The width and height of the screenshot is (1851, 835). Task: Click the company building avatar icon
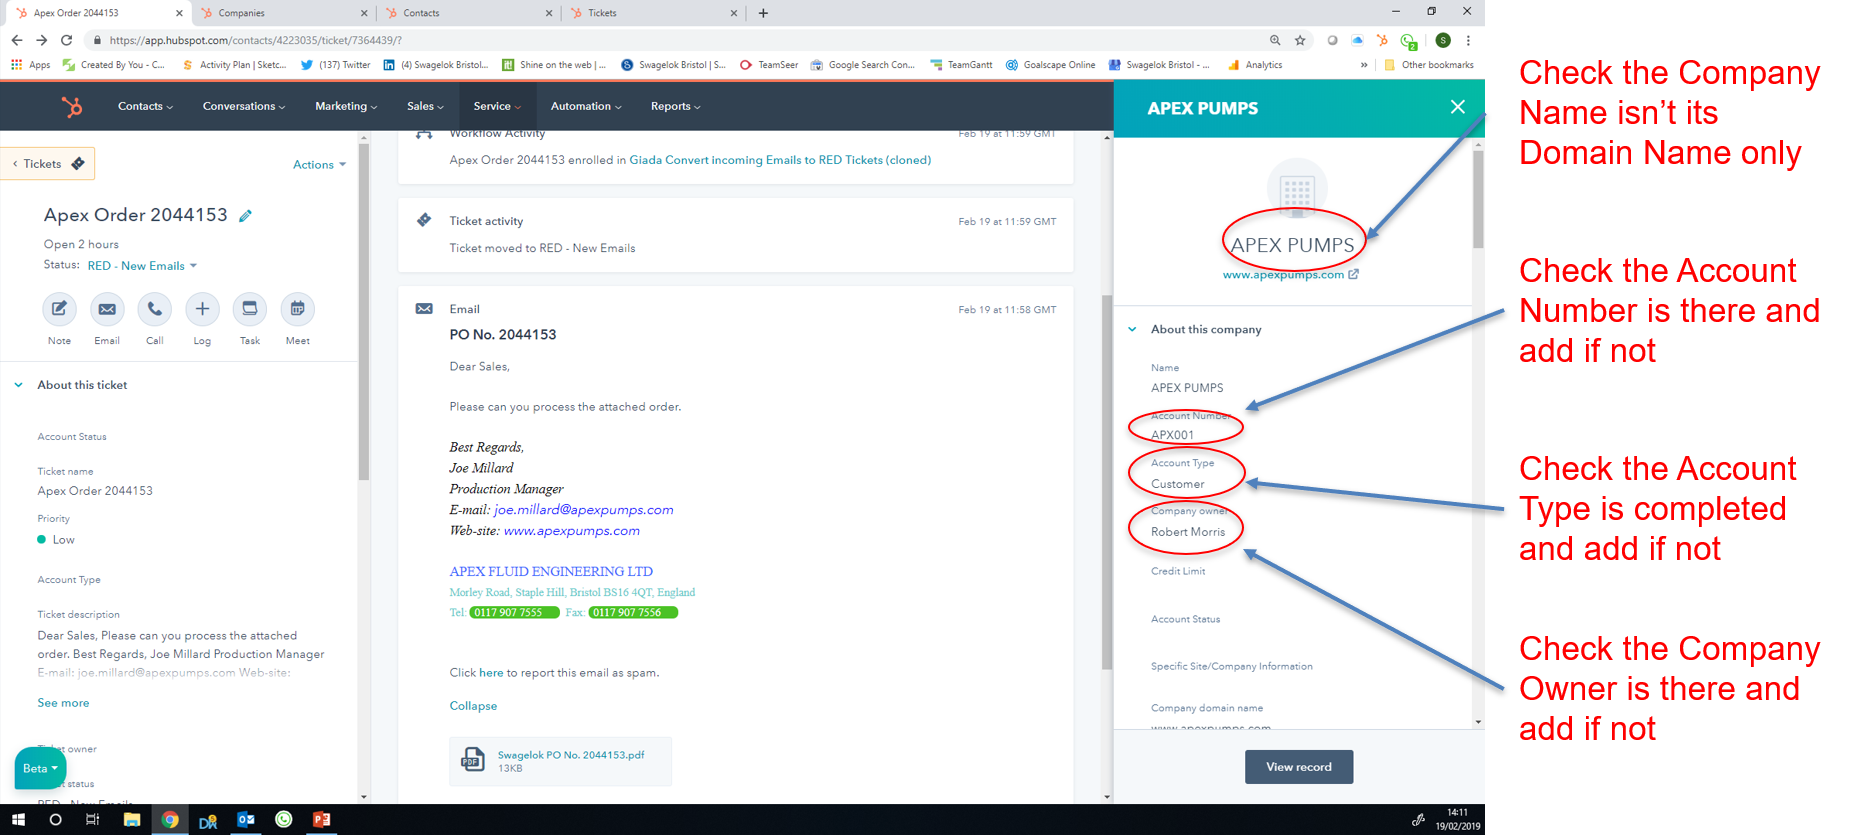pos(1297,187)
